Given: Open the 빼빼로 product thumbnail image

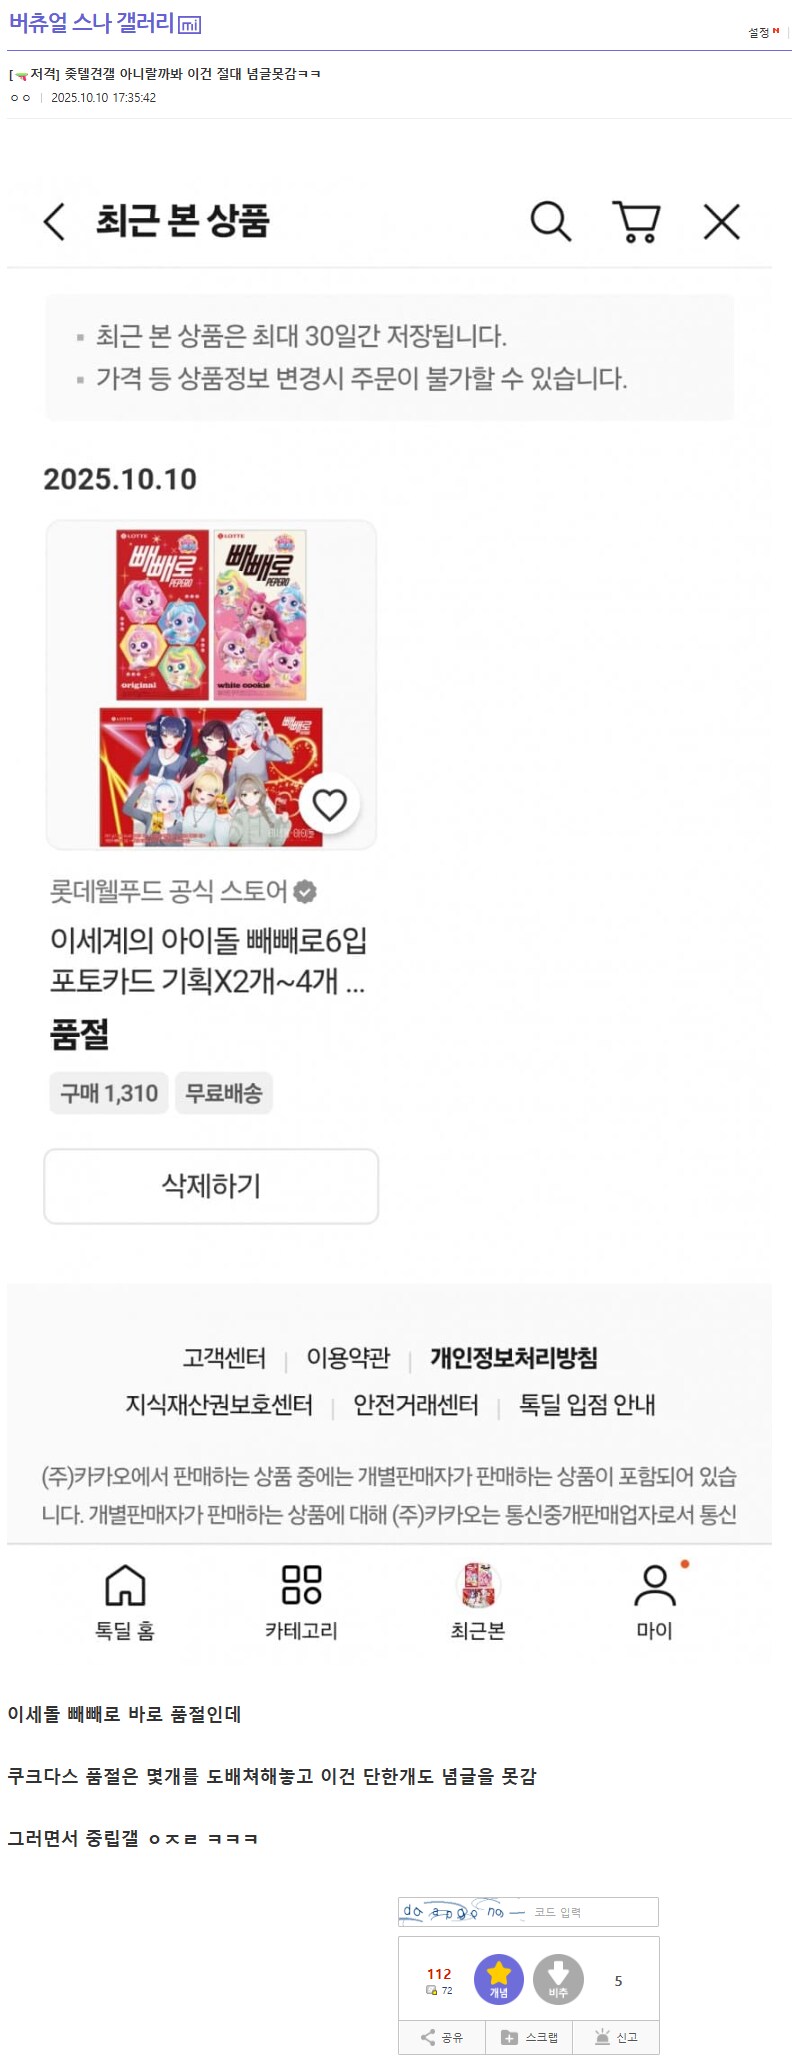Looking at the screenshot, I should (x=211, y=685).
